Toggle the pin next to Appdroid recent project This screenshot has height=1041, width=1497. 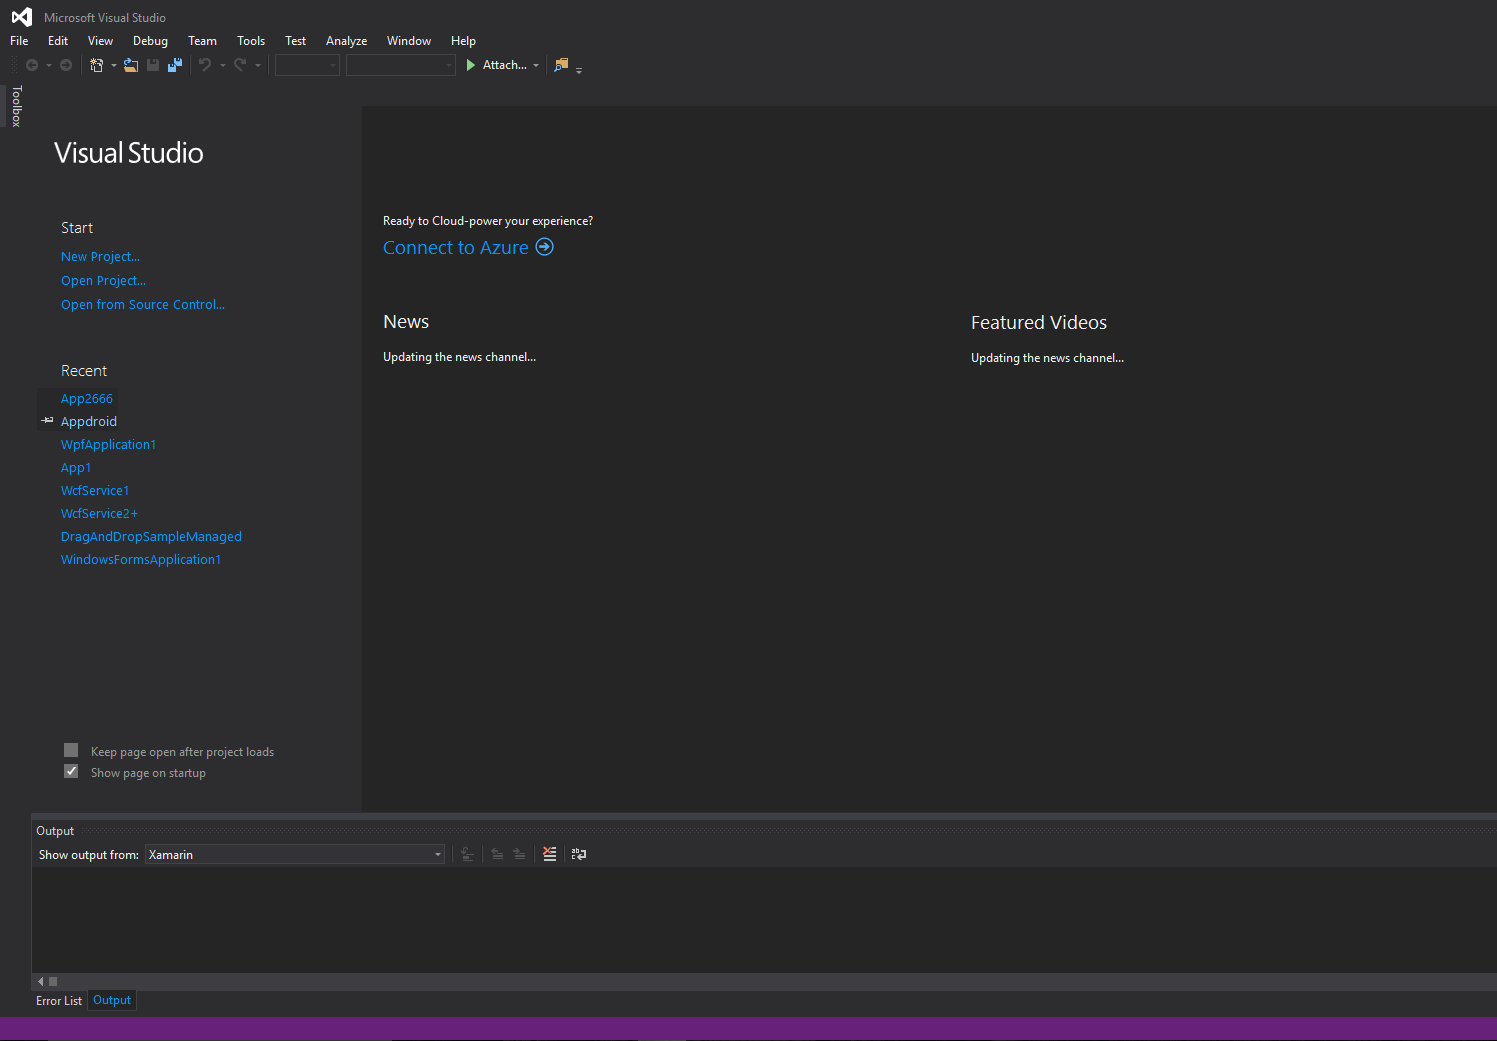47,421
